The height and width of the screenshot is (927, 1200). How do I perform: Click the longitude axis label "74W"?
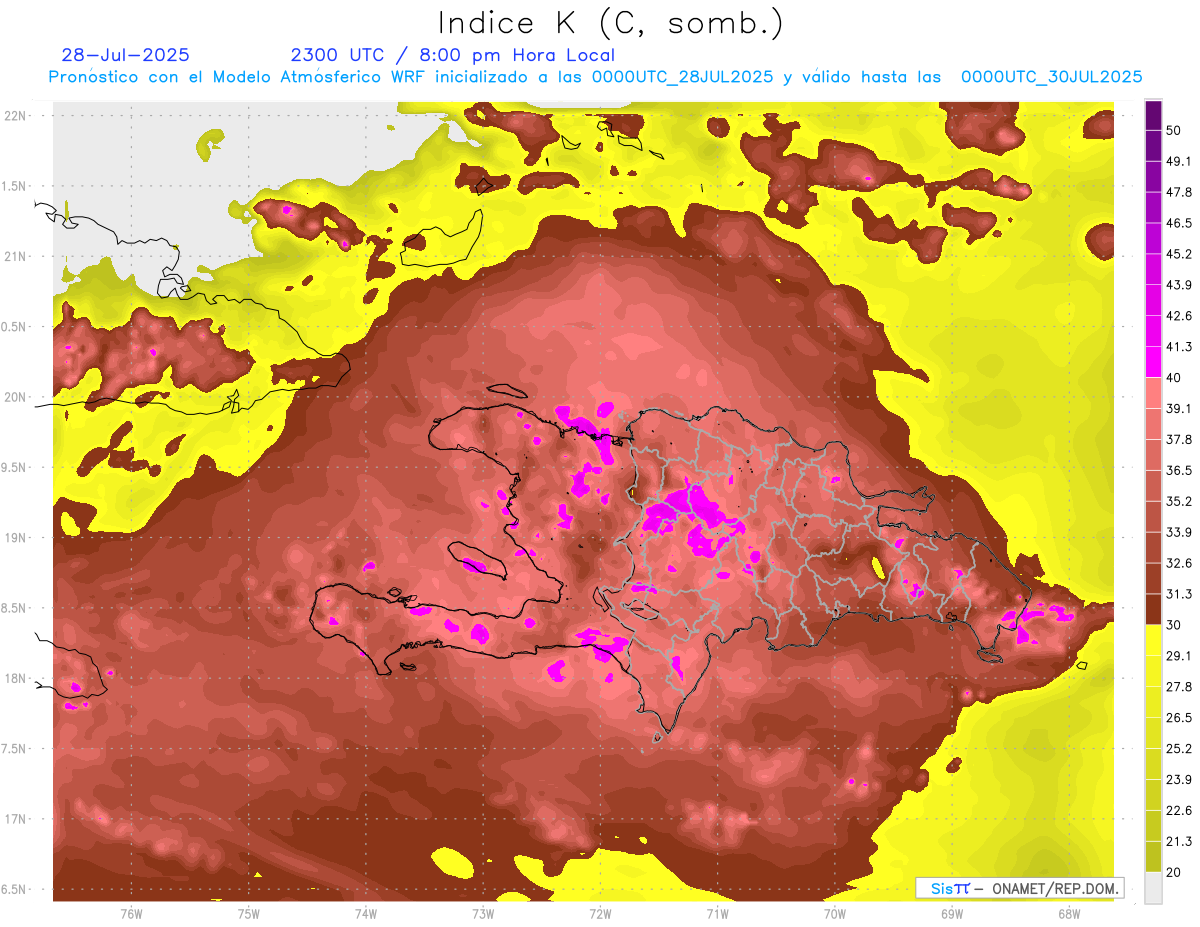pos(366,914)
